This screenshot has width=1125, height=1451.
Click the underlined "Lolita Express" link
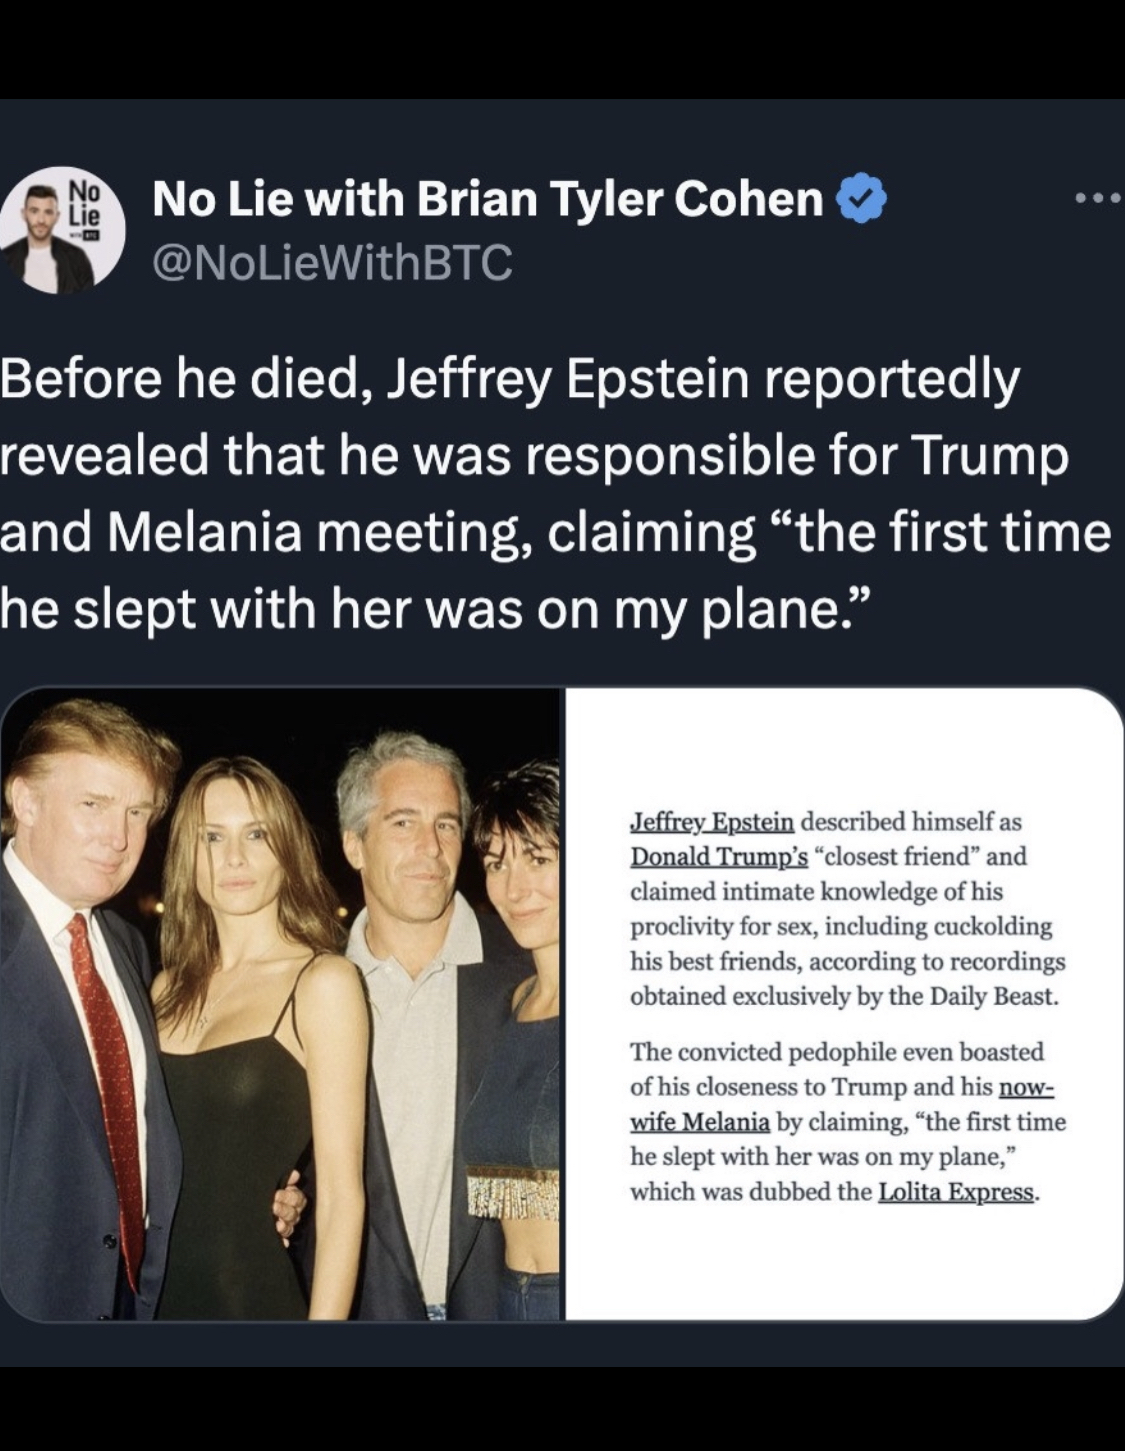955,1192
